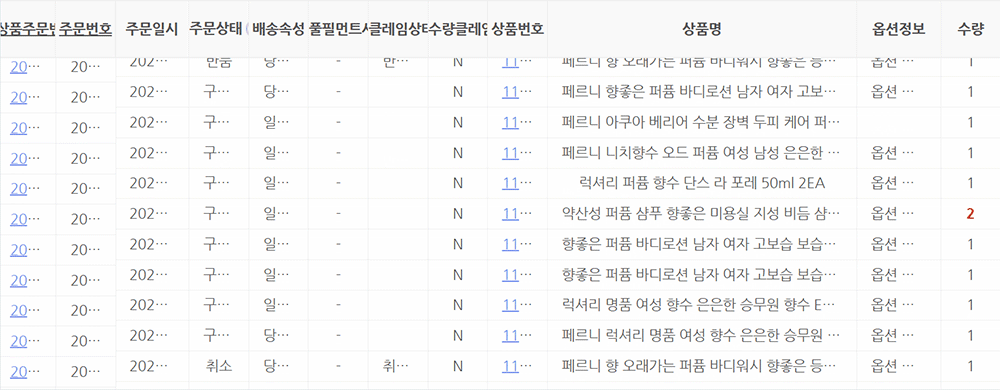The width and height of the screenshot is (1000, 390).
Task: Open product number link for 페르니 니치향수 row
Action: click(x=510, y=153)
